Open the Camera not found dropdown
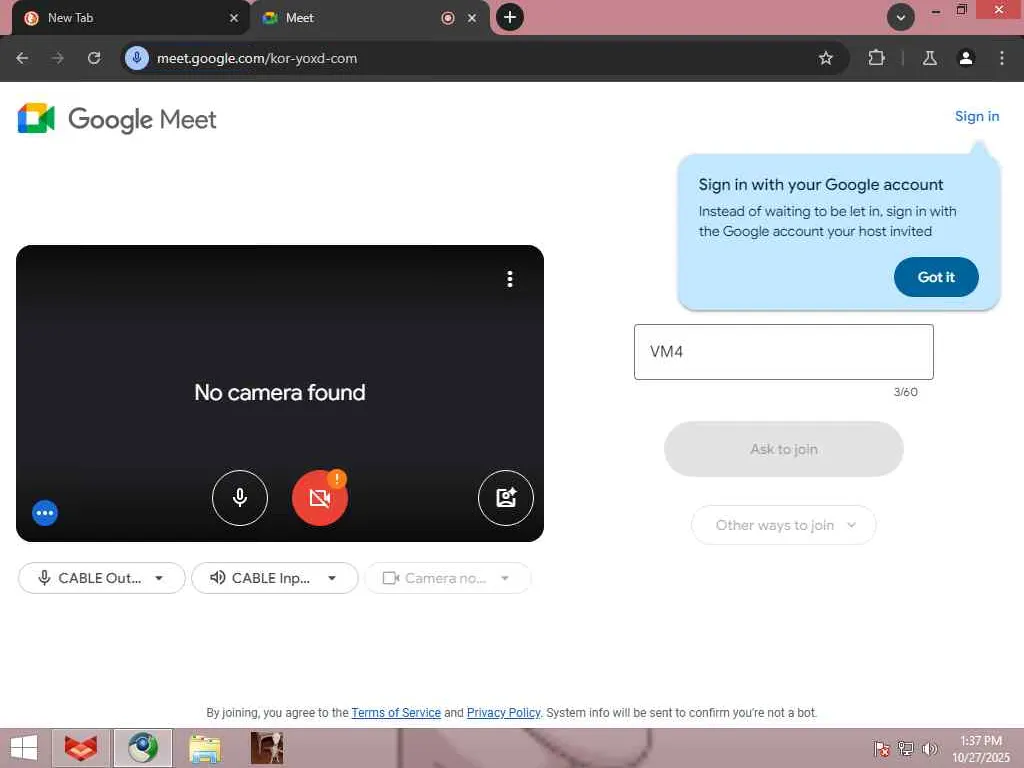Viewport: 1024px width, 768px height. pyautogui.click(x=447, y=578)
